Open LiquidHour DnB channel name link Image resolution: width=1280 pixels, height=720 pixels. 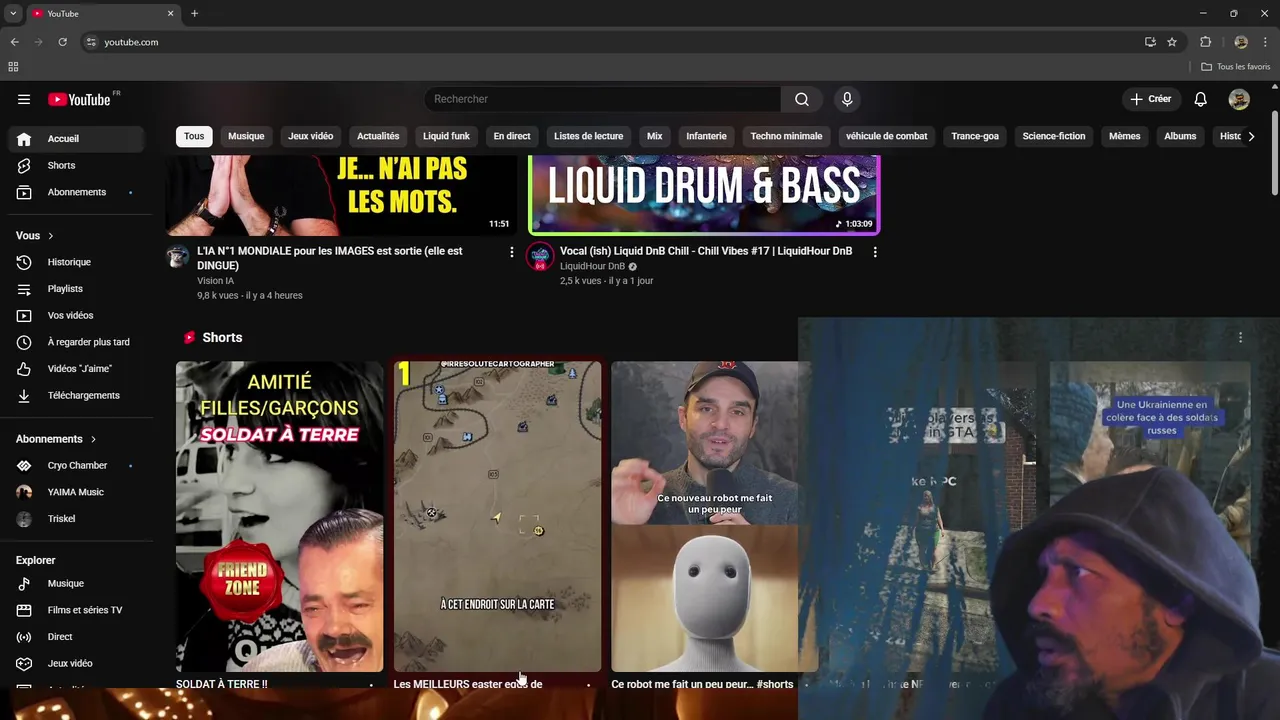(x=592, y=266)
